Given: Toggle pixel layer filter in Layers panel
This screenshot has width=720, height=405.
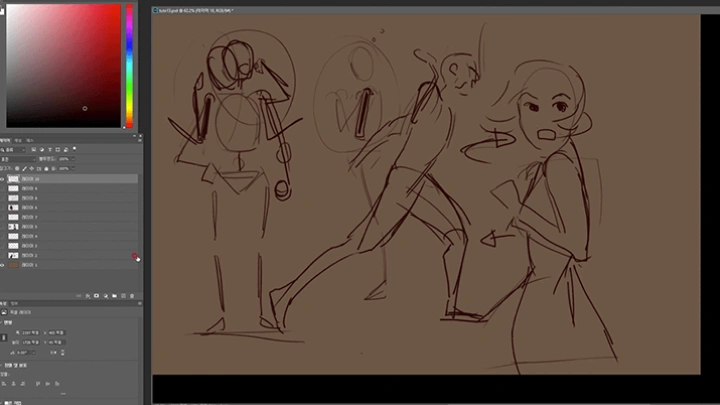Looking at the screenshot, I should 34,150.
